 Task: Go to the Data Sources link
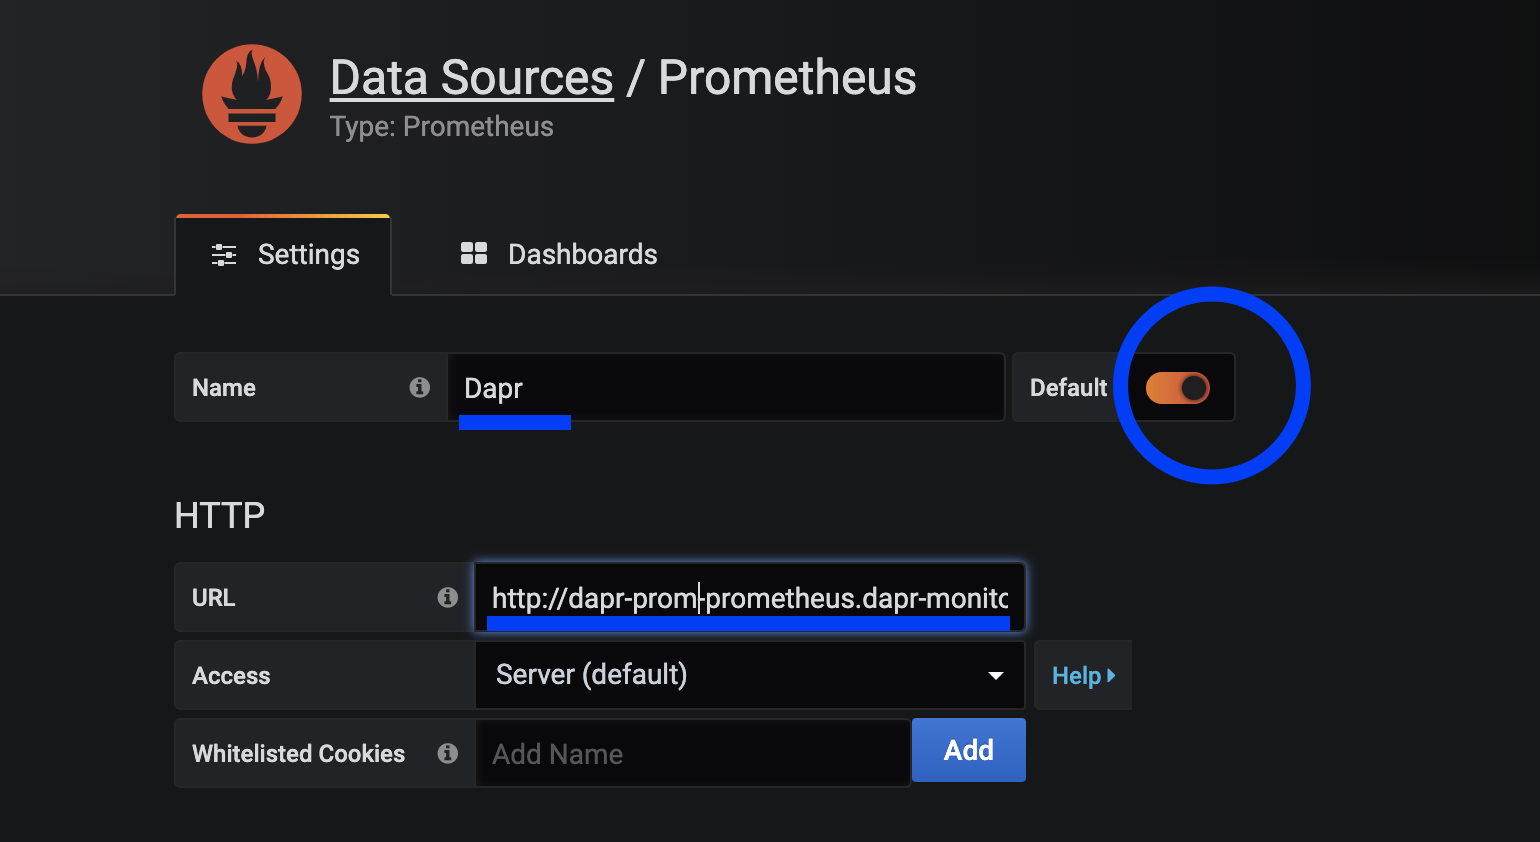tap(472, 78)
